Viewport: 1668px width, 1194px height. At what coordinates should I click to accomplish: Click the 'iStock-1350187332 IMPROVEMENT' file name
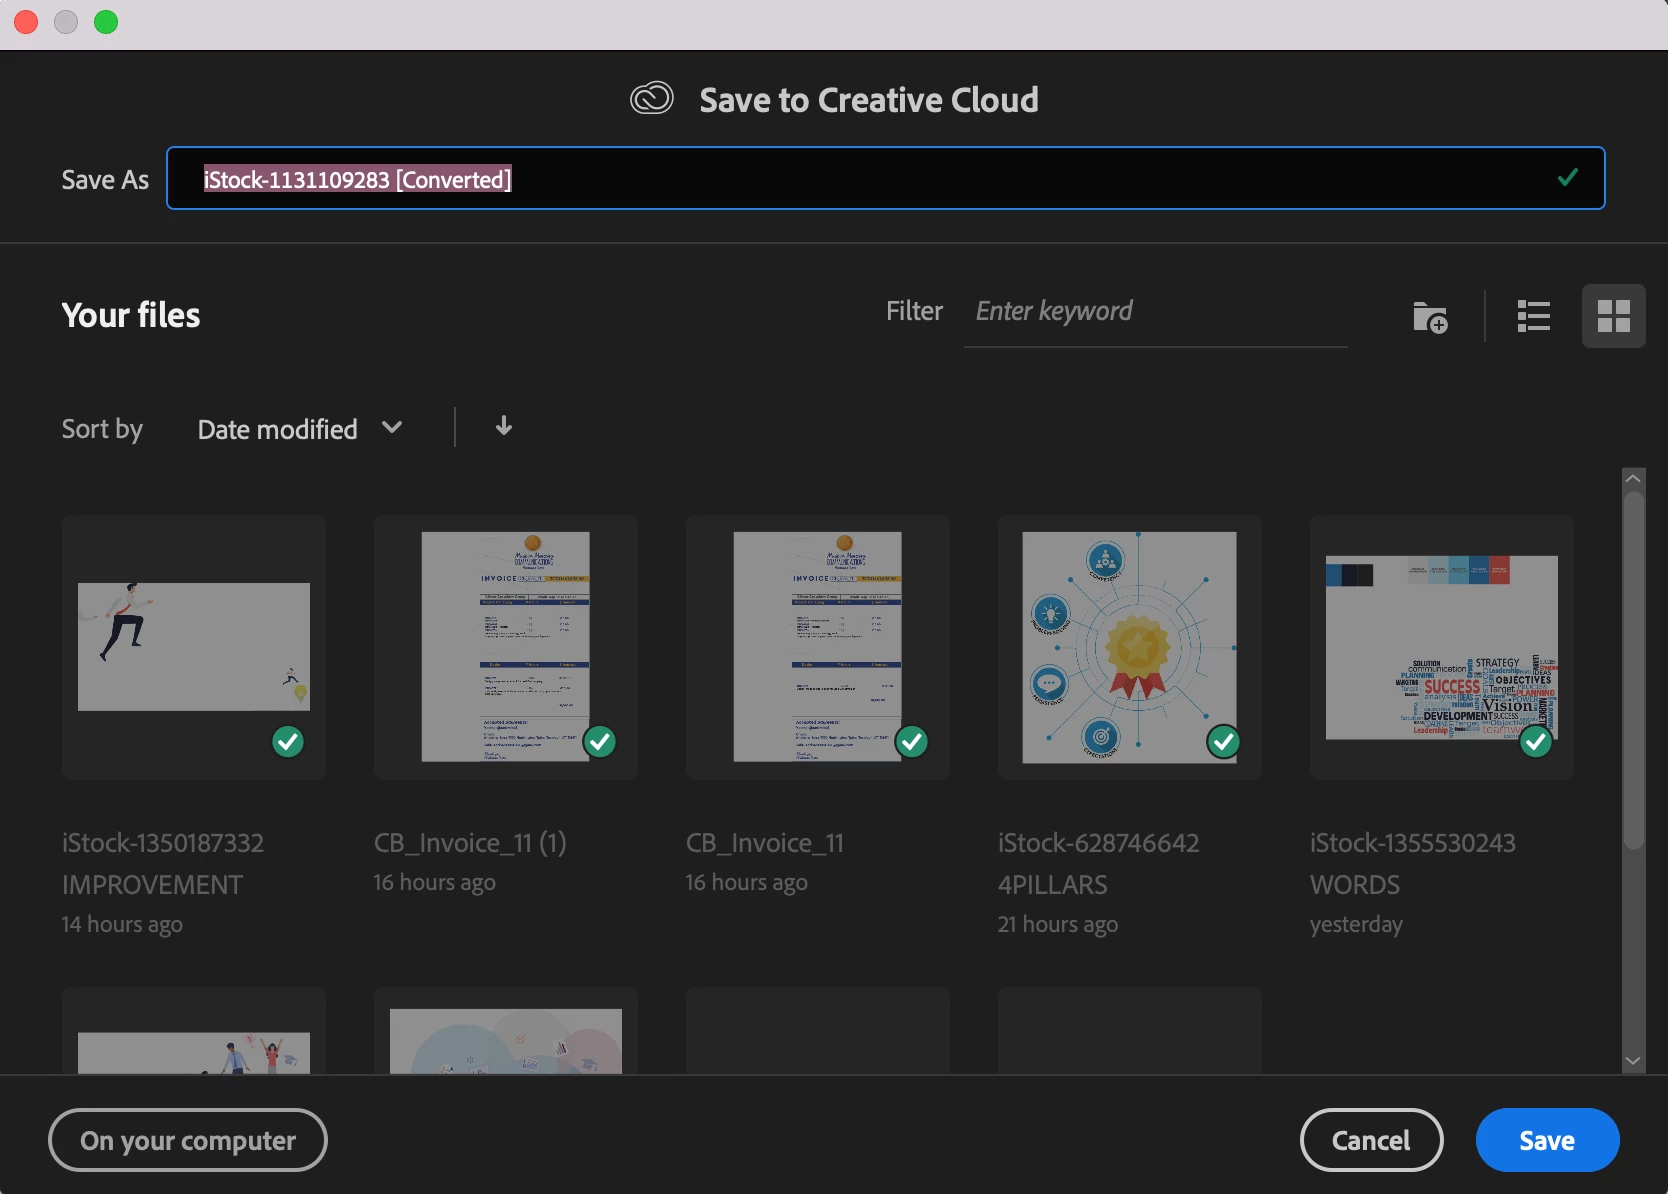click(x=163, y=864)
